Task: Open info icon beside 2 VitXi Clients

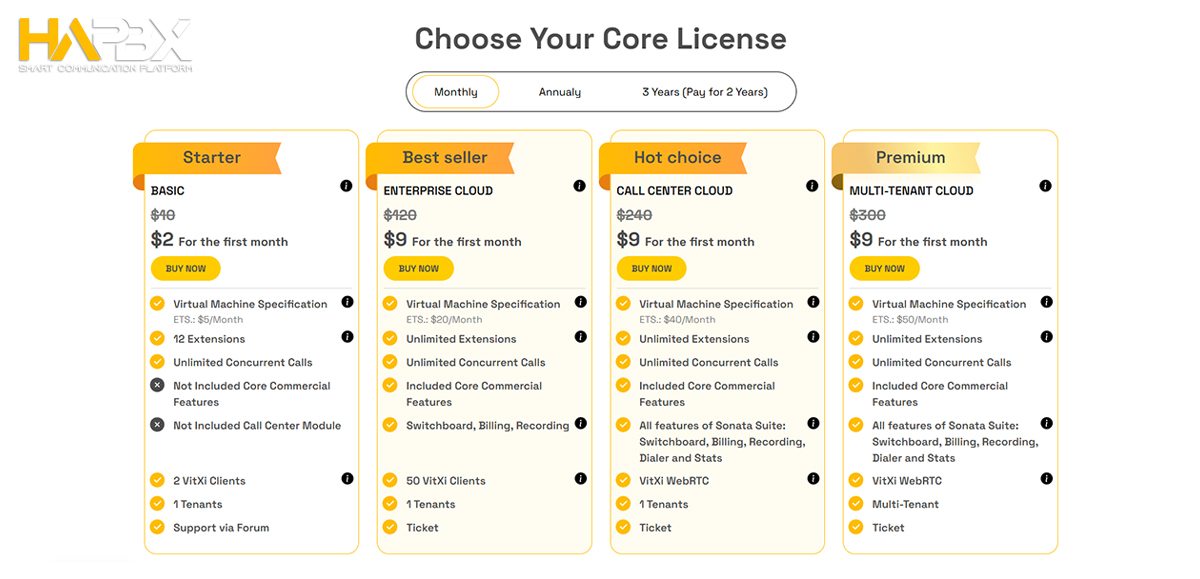Action: point(347,479)
